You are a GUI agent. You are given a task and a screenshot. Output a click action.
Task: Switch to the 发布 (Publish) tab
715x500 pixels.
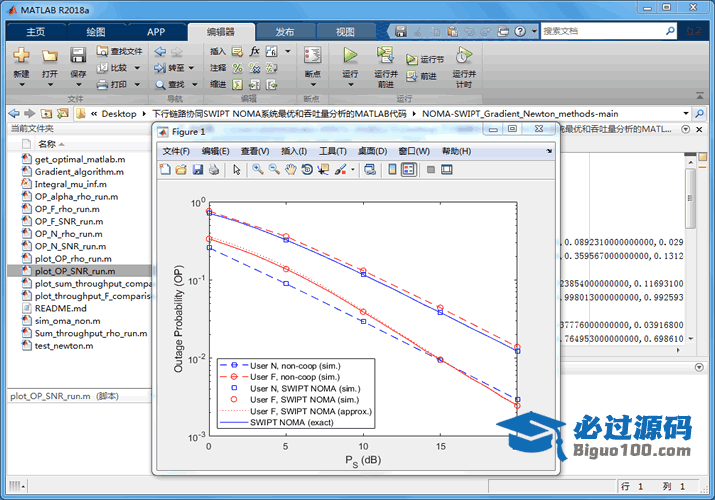point(285,31)
